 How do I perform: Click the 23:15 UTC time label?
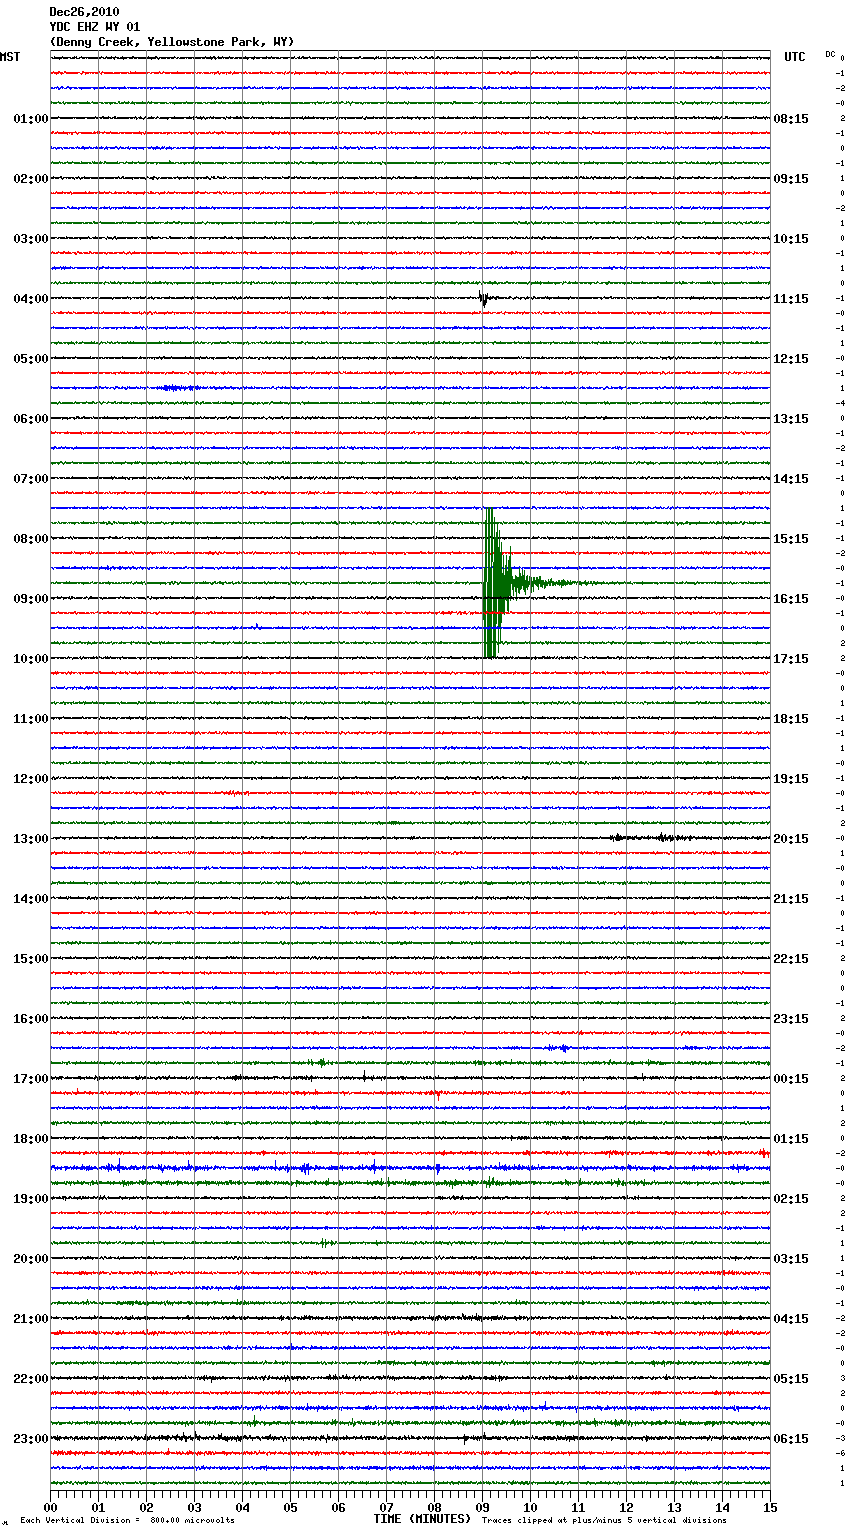pyautogui.click(x=791, y=1019)
